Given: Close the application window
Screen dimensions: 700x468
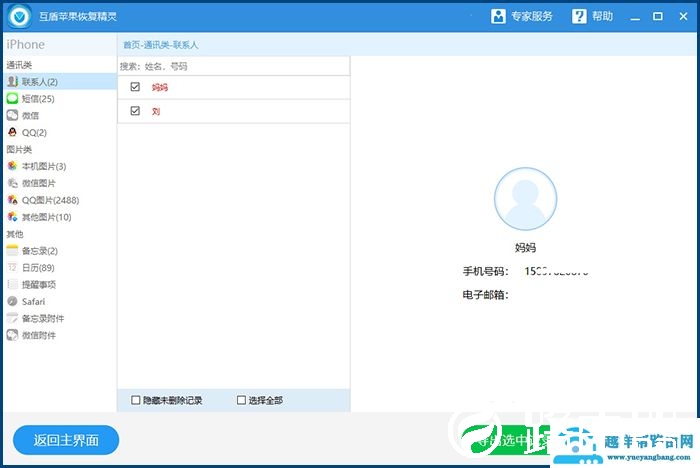Looking at the screenshot, I should 683,17.
